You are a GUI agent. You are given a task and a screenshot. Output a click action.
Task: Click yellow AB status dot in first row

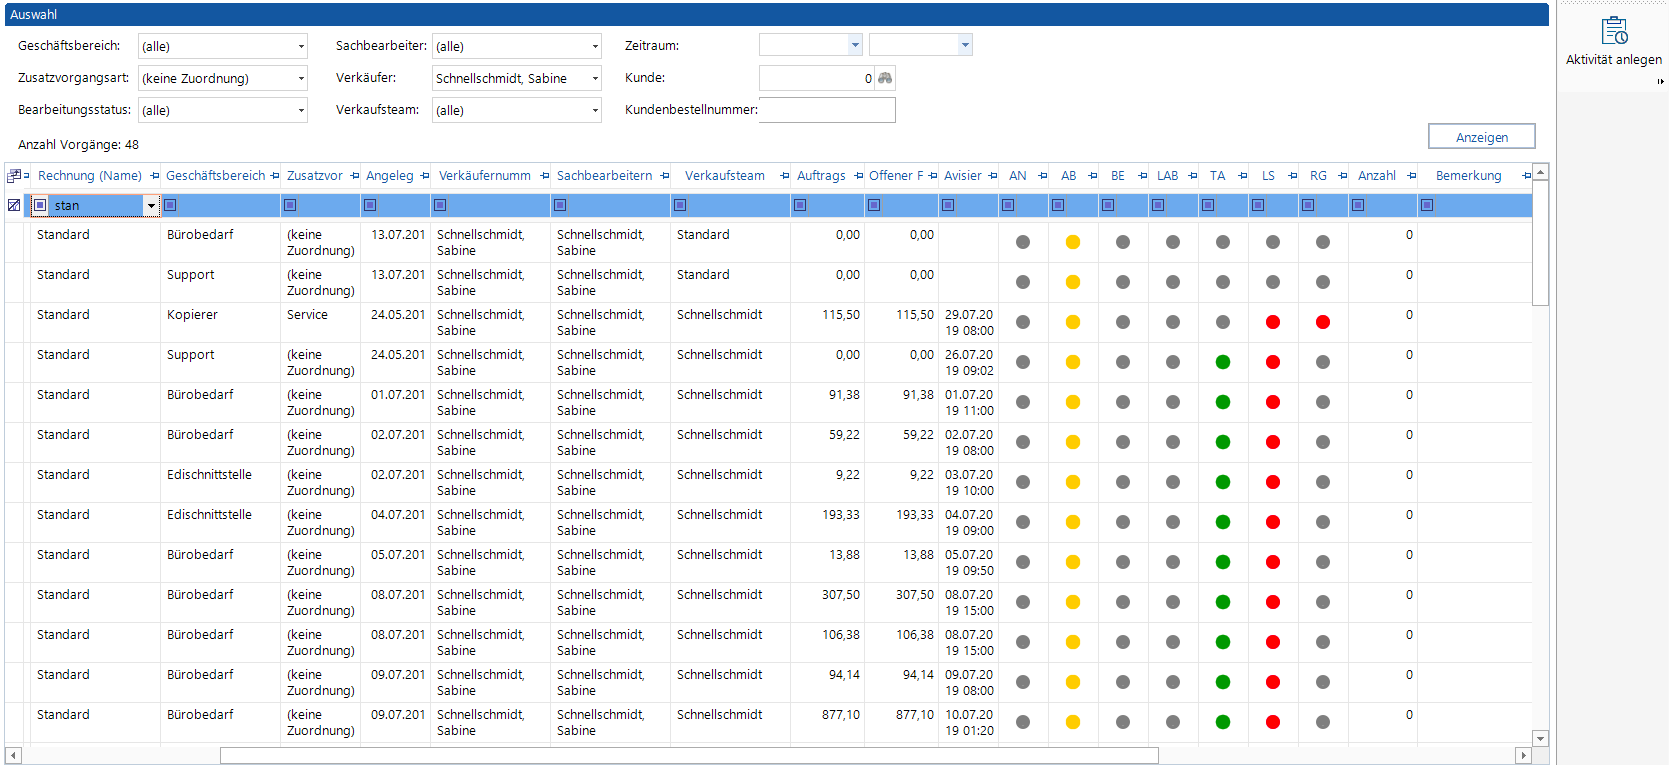click(x=1072, y=242)
